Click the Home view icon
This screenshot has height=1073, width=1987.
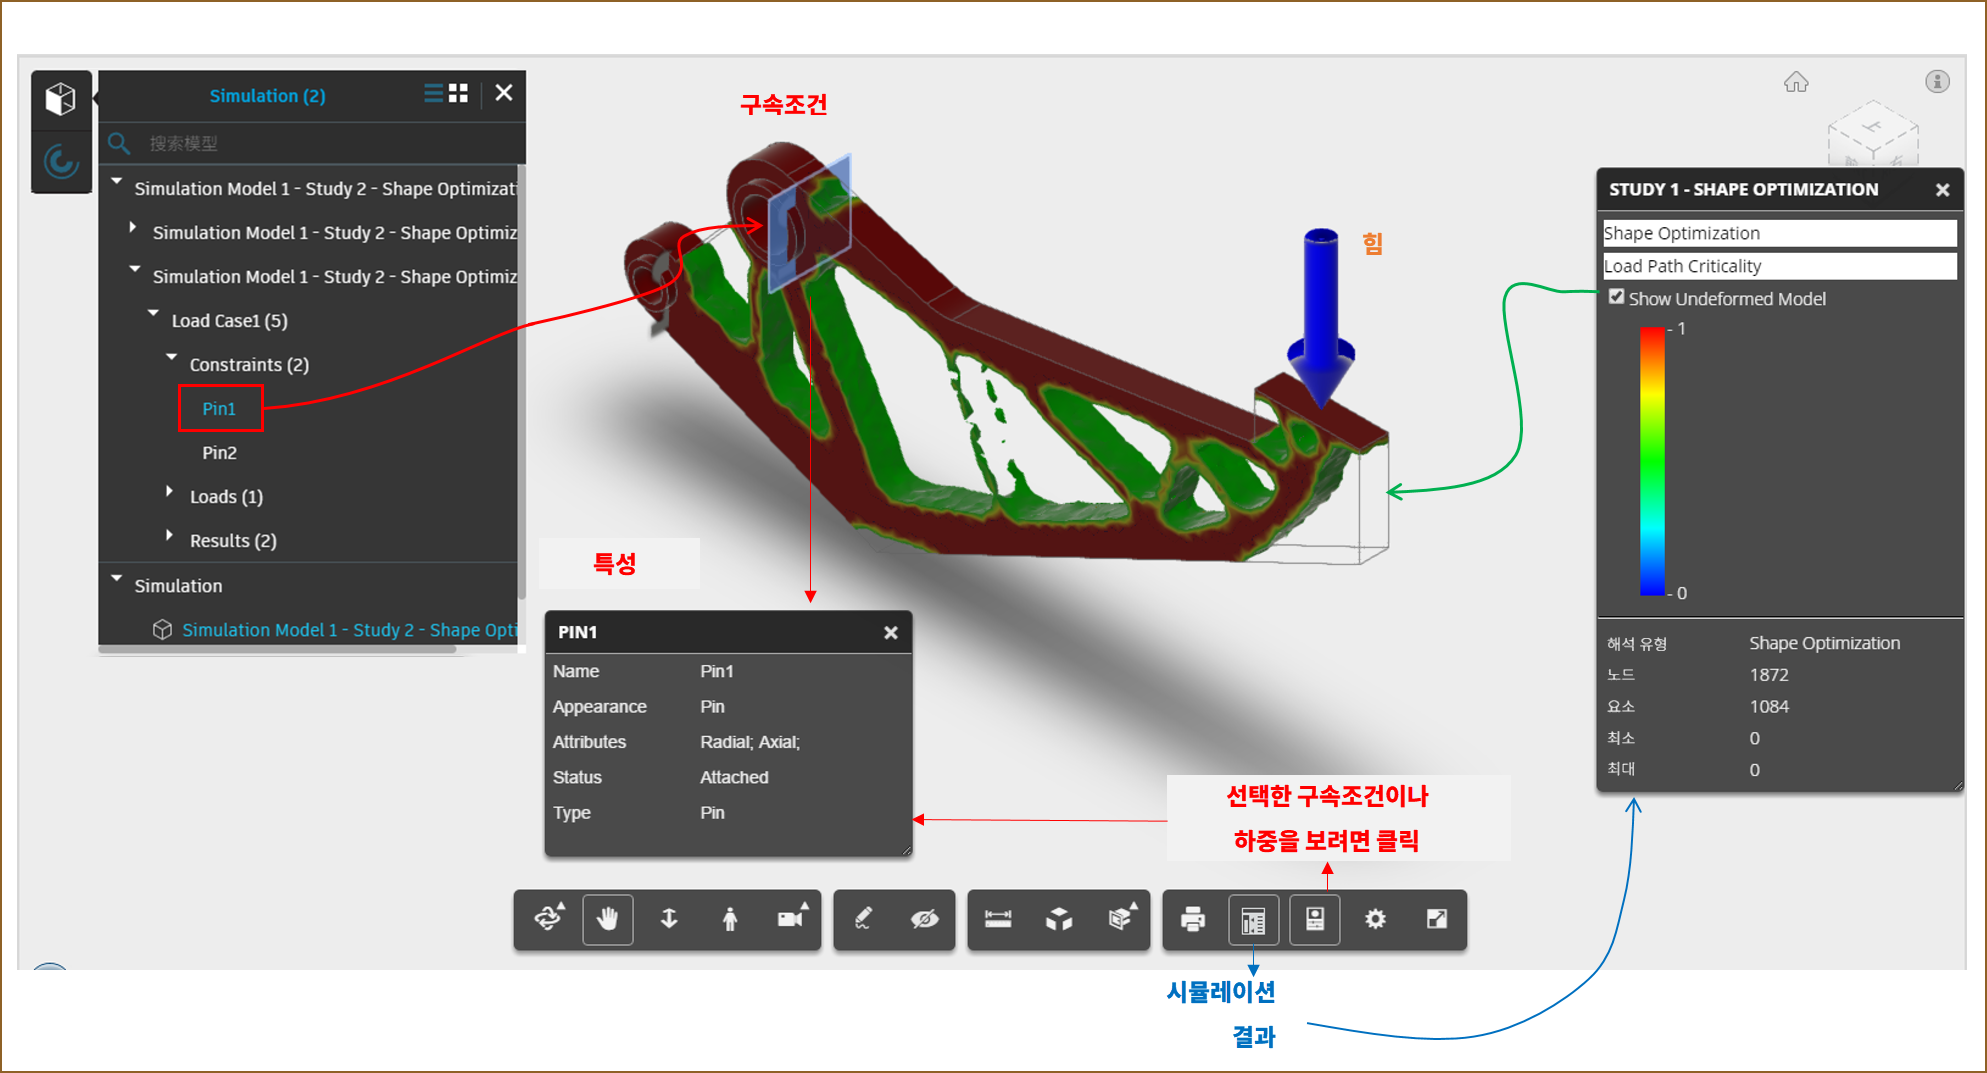click(1796, 82)
